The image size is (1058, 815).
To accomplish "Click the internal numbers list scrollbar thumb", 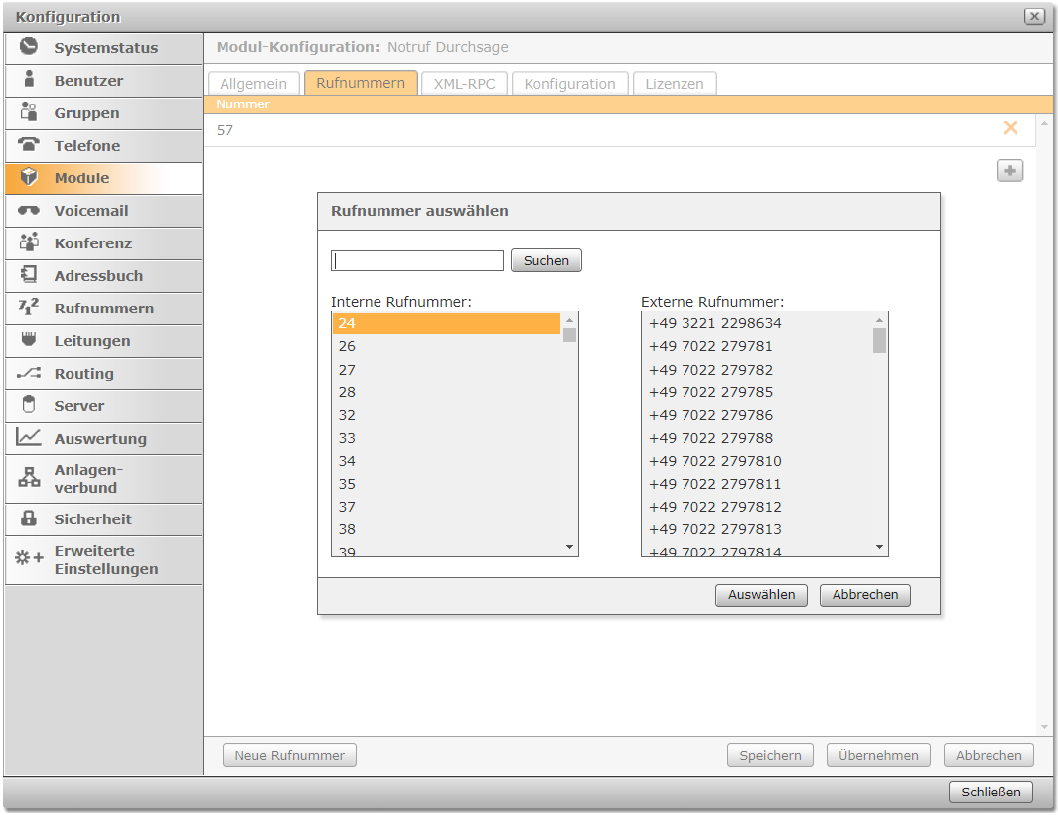I will click(569, 335).
